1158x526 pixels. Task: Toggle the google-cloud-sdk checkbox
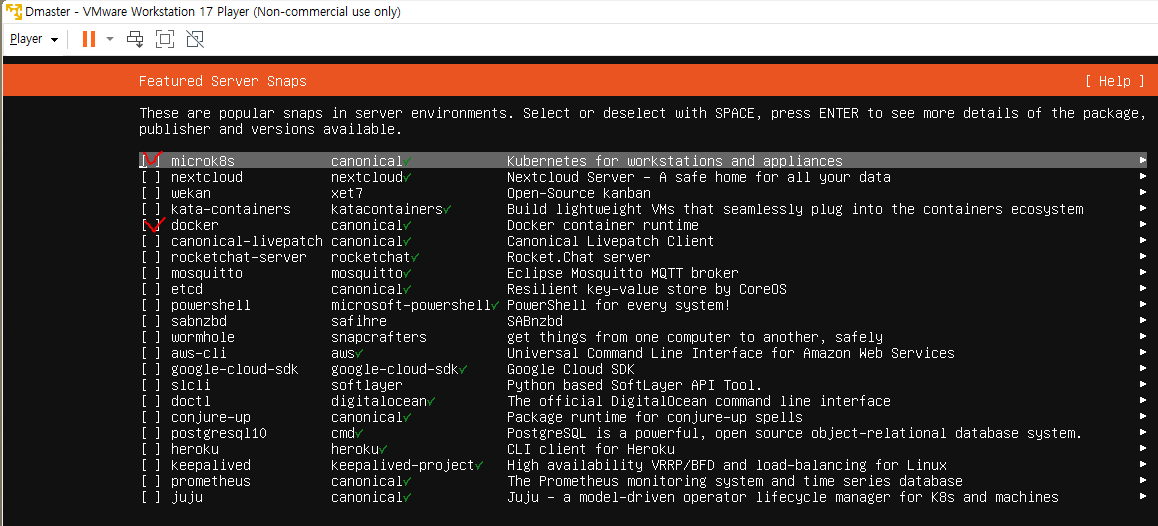151,369
